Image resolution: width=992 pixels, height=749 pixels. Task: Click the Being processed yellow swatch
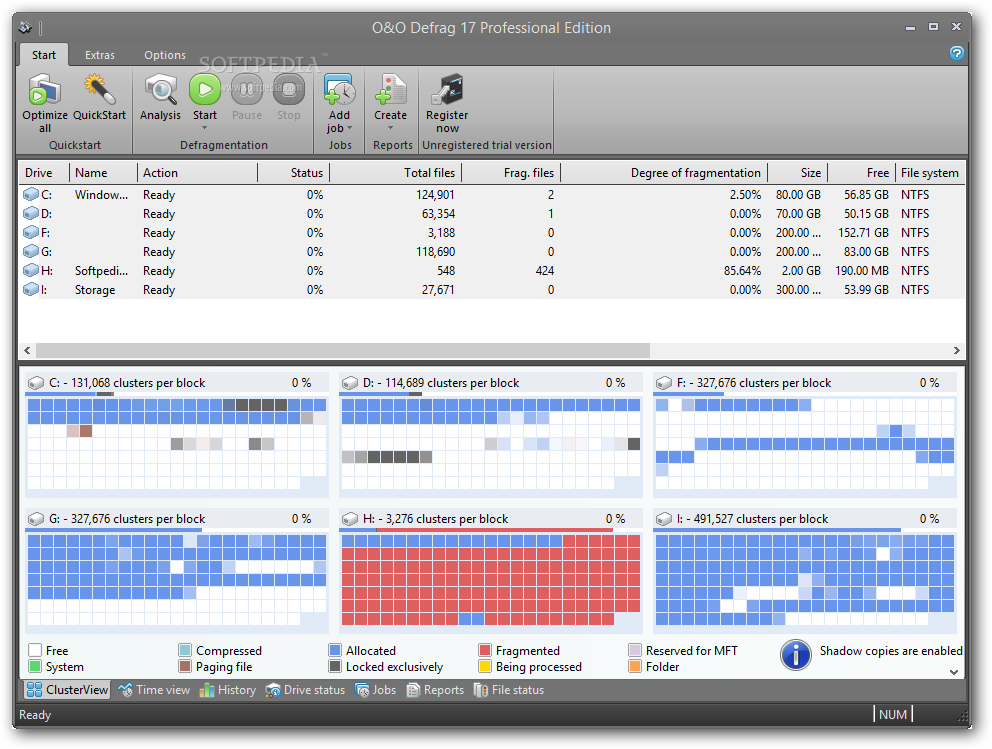tap(485, 666)
